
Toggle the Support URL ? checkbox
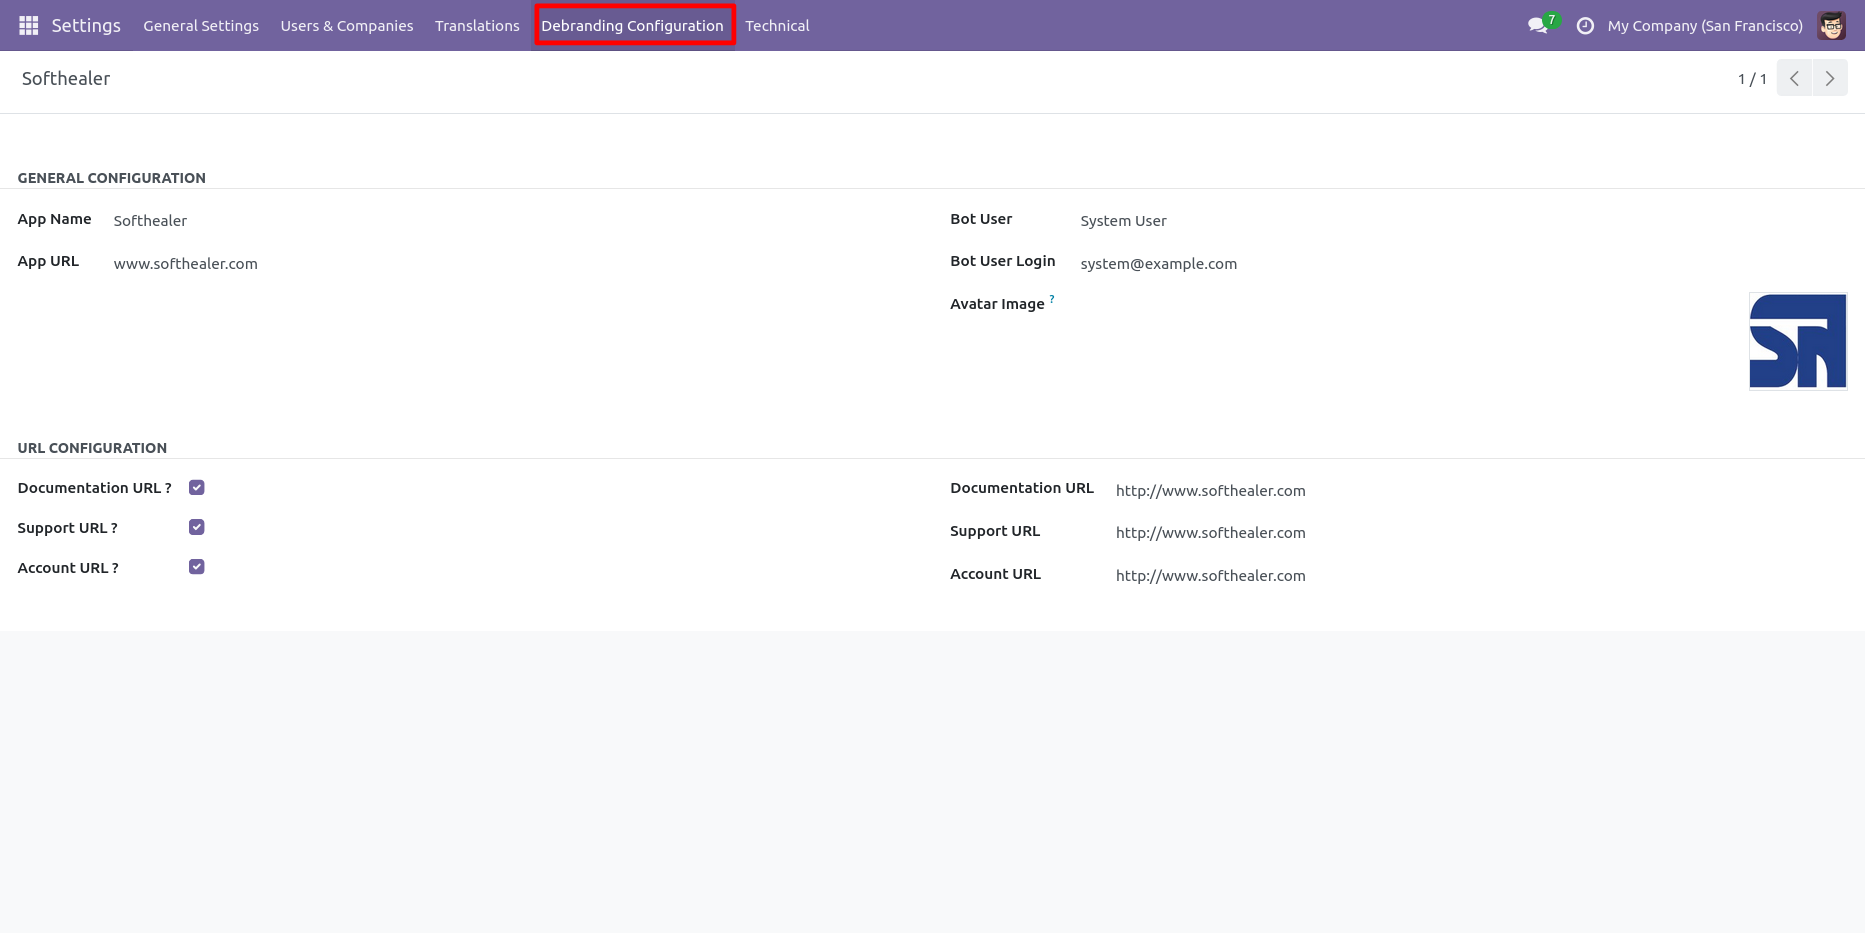coord(197,527)
